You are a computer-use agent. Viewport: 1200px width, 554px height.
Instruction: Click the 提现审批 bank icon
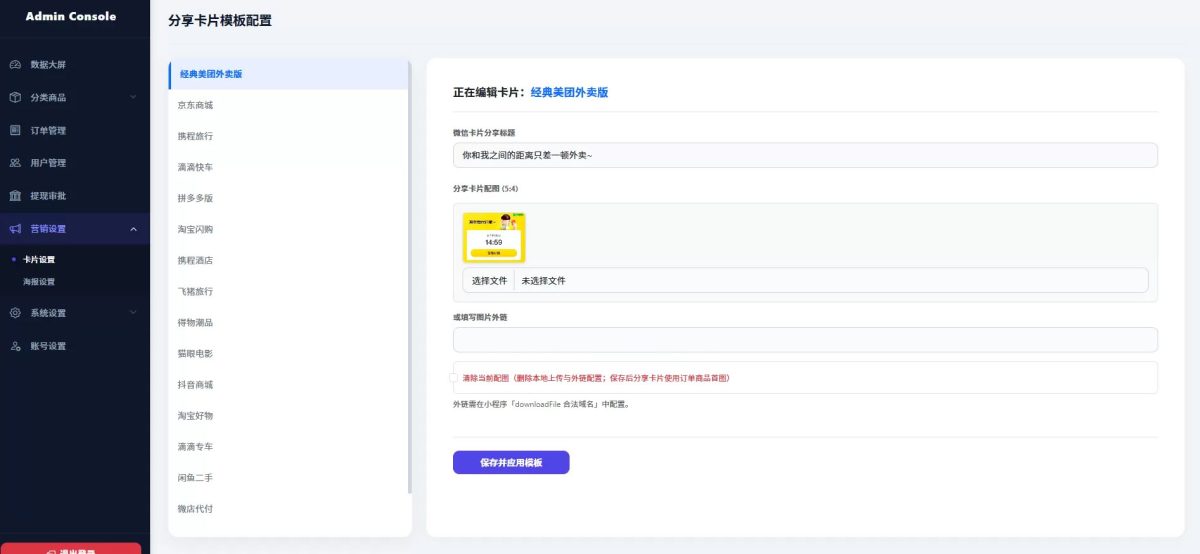(15, 196)
